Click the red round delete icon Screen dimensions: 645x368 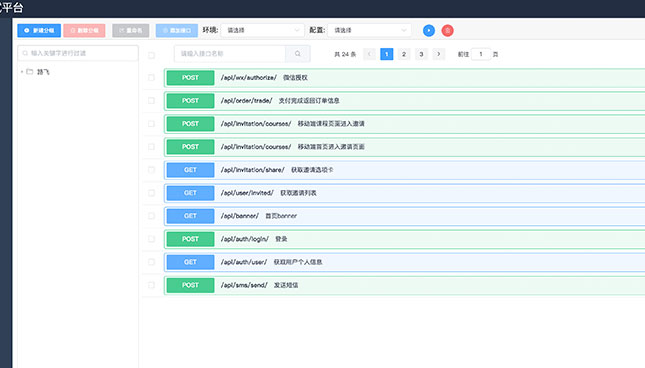448,30
